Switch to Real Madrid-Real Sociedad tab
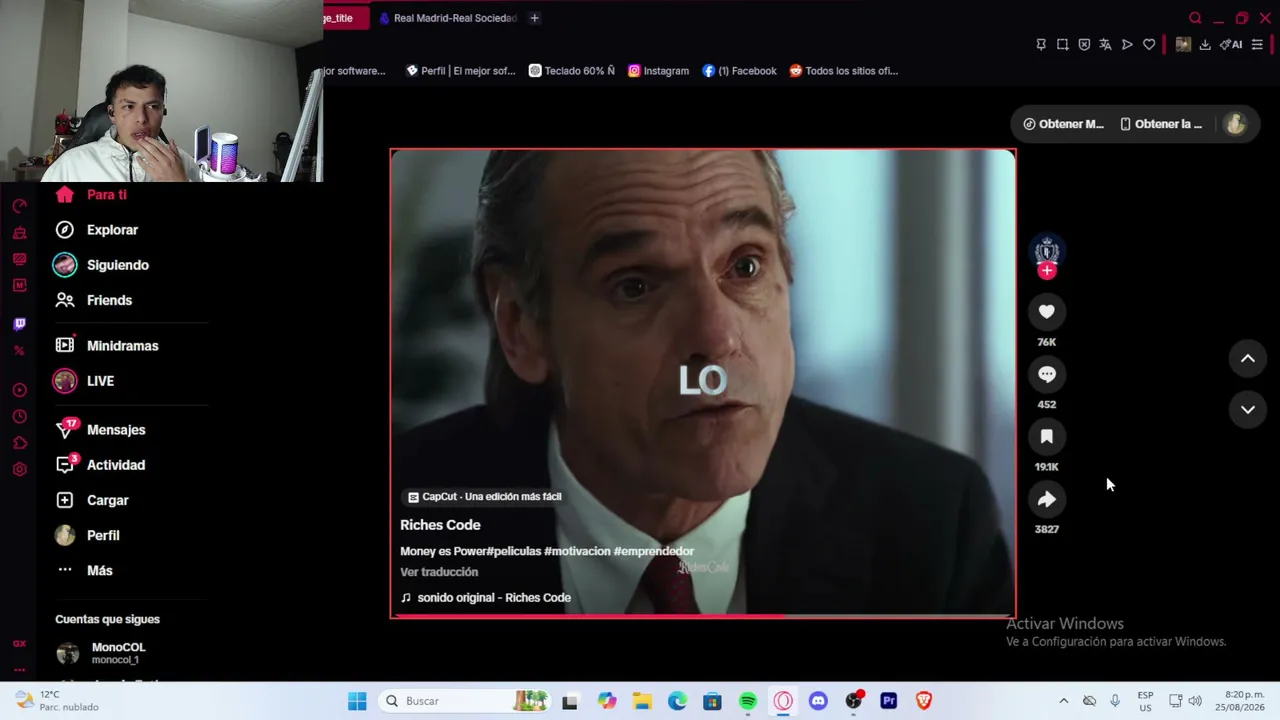Image resolution: width=1280 pixels, height=720 pixels. click(447, 18)
